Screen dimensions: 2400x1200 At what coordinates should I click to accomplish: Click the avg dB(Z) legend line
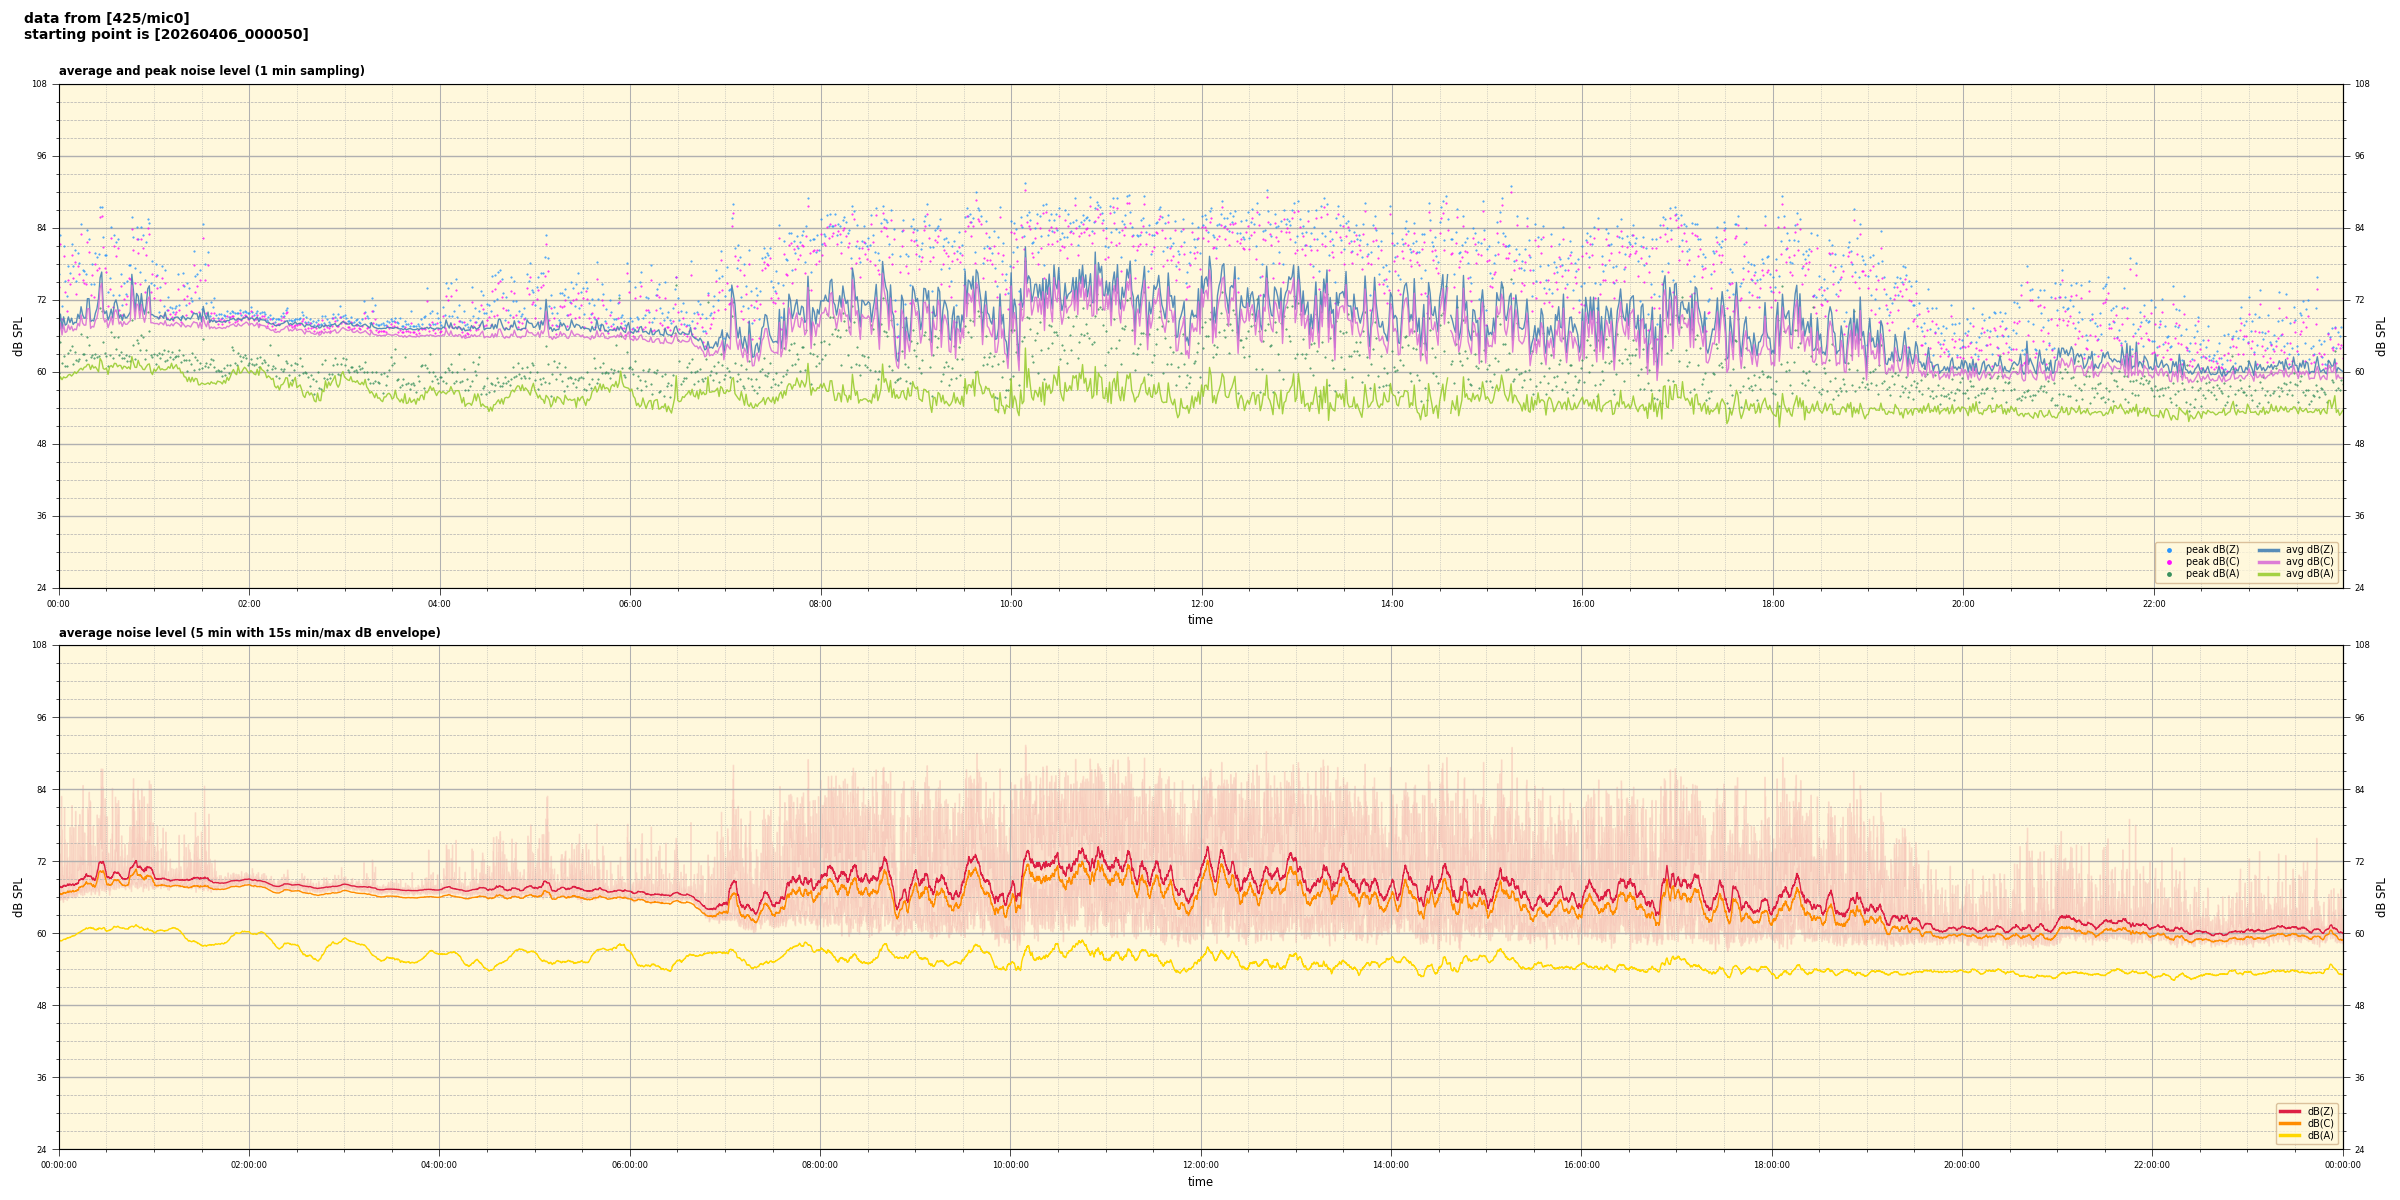click(2269, 550)
